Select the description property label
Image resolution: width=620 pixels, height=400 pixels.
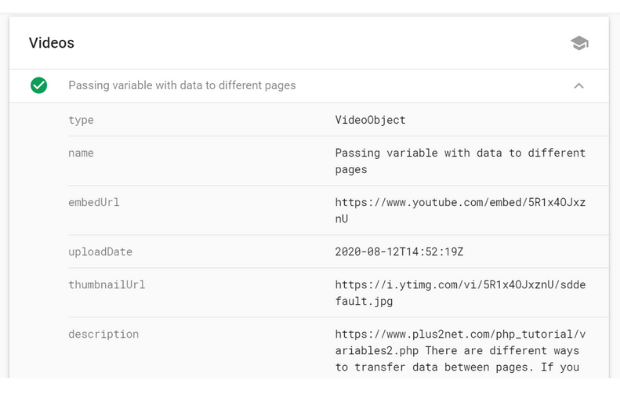[x=103, y=334]
